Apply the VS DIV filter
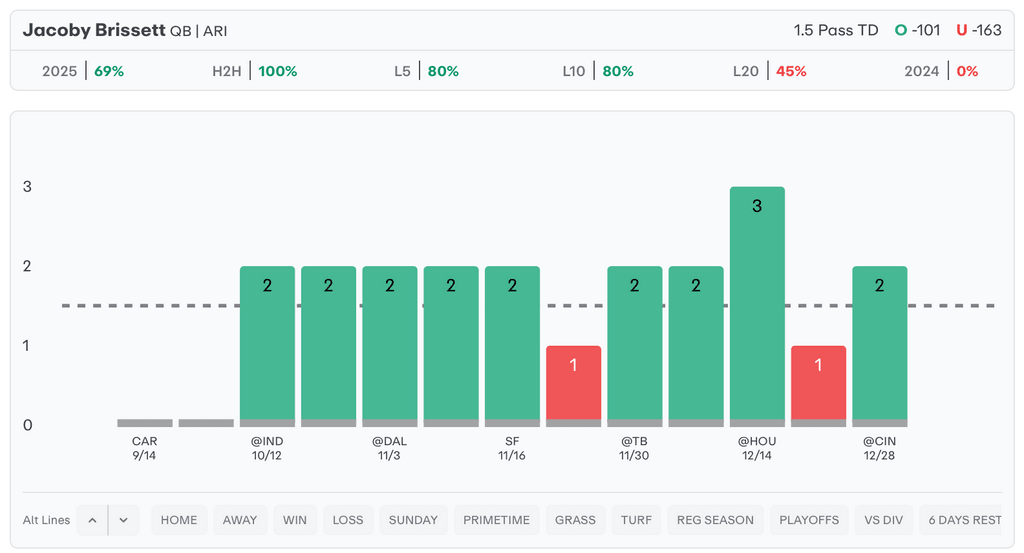This screenshot has height=553, width=1024. pos(884,520)
